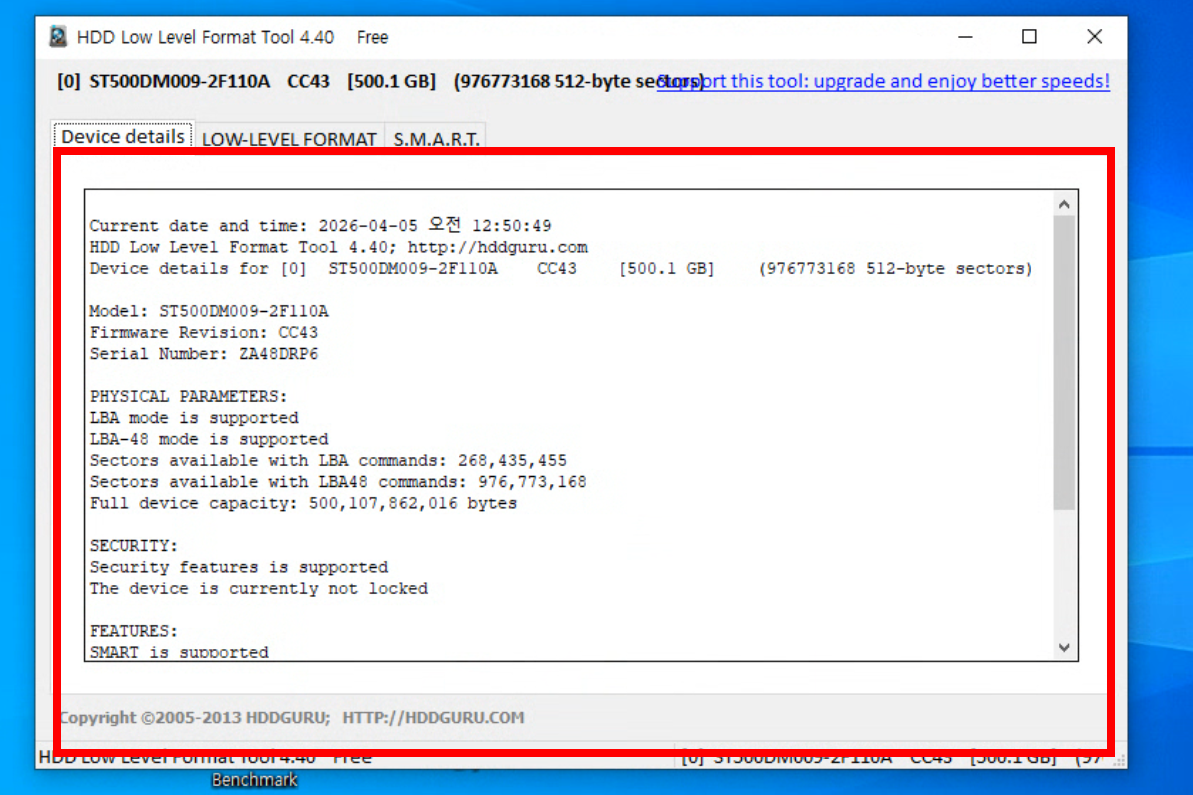
Task: Click the hddguru.com URL line in details
Action: 339,247
